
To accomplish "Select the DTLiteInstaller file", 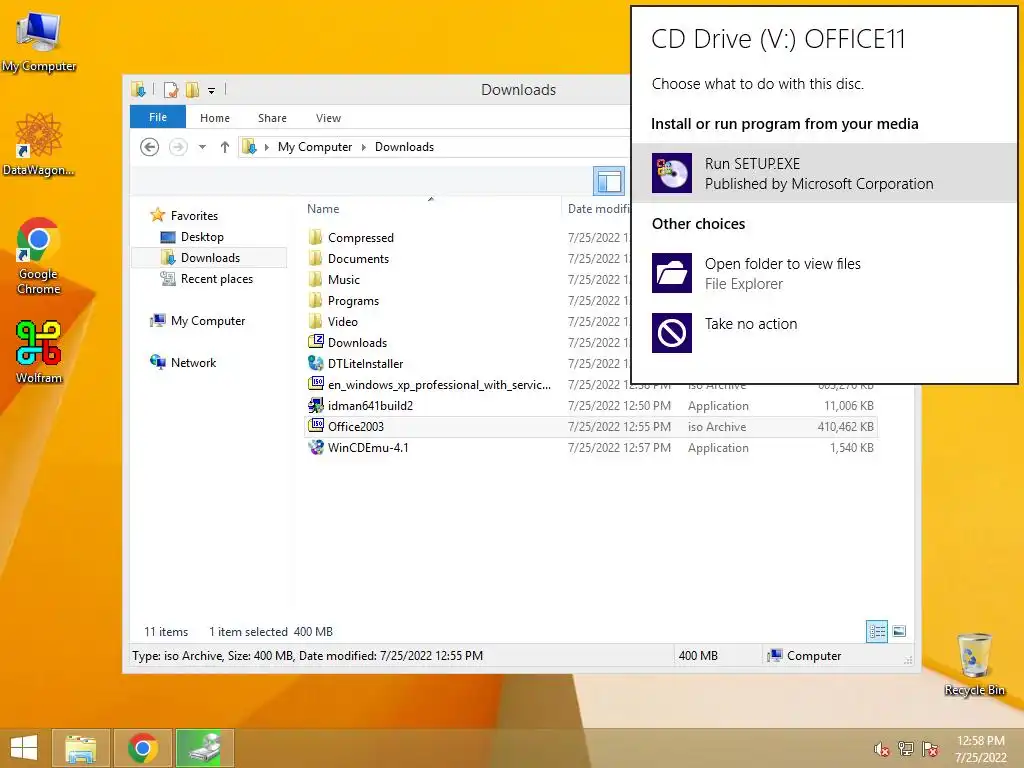I will pyautogui.click(x=365, y=363).
